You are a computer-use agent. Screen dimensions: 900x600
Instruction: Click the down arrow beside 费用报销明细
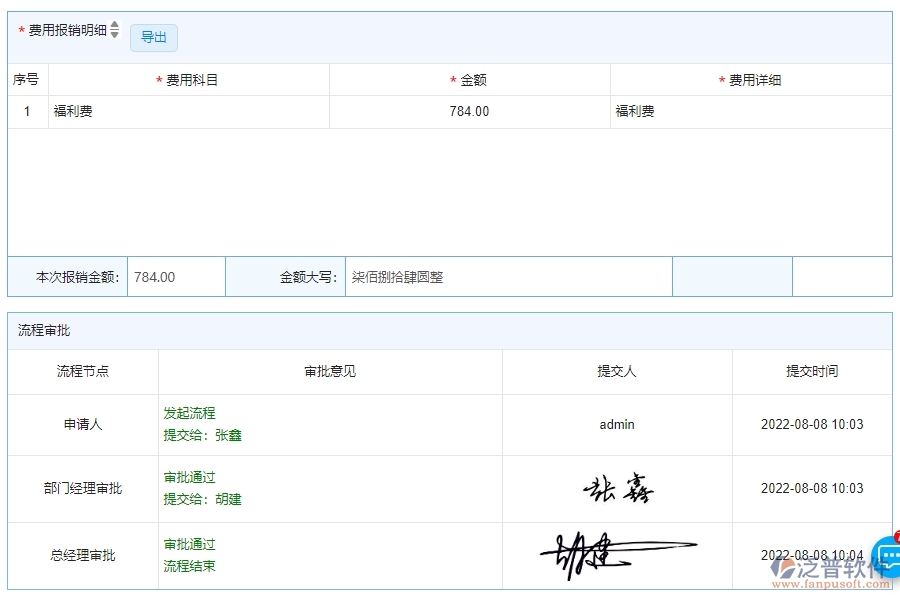115,35
